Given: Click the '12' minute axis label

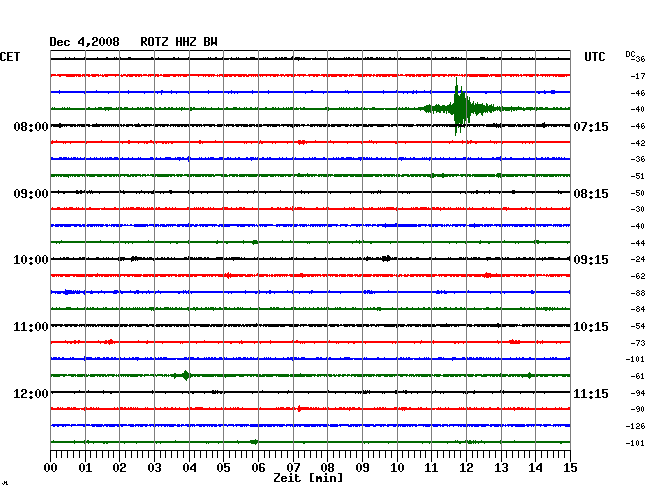Looking at the screenshot, I should pos(466,467).
